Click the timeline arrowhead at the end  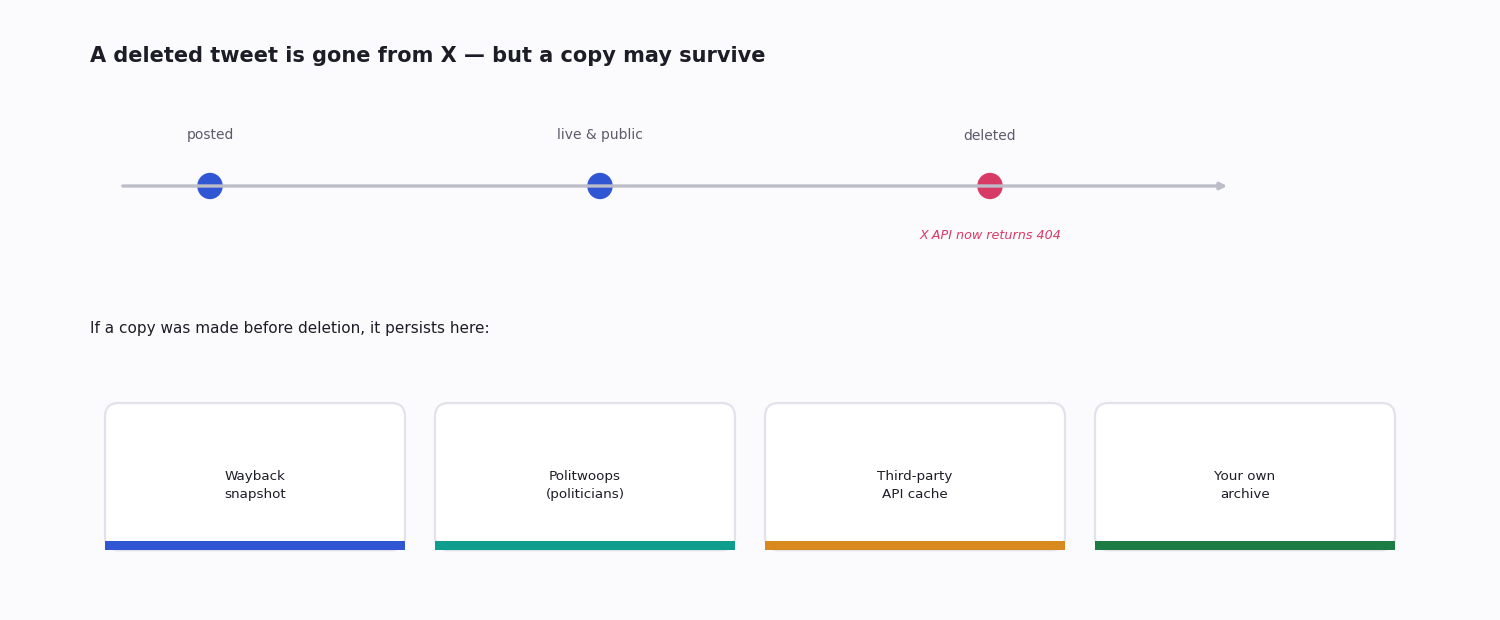[x=1221, y=186]
